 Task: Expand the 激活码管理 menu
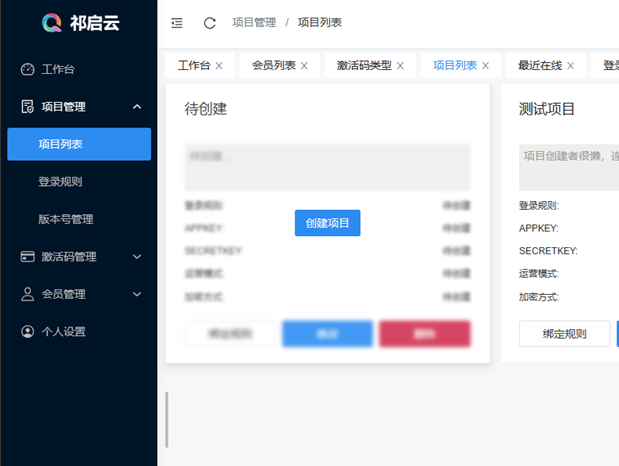(x=137, y=257)
